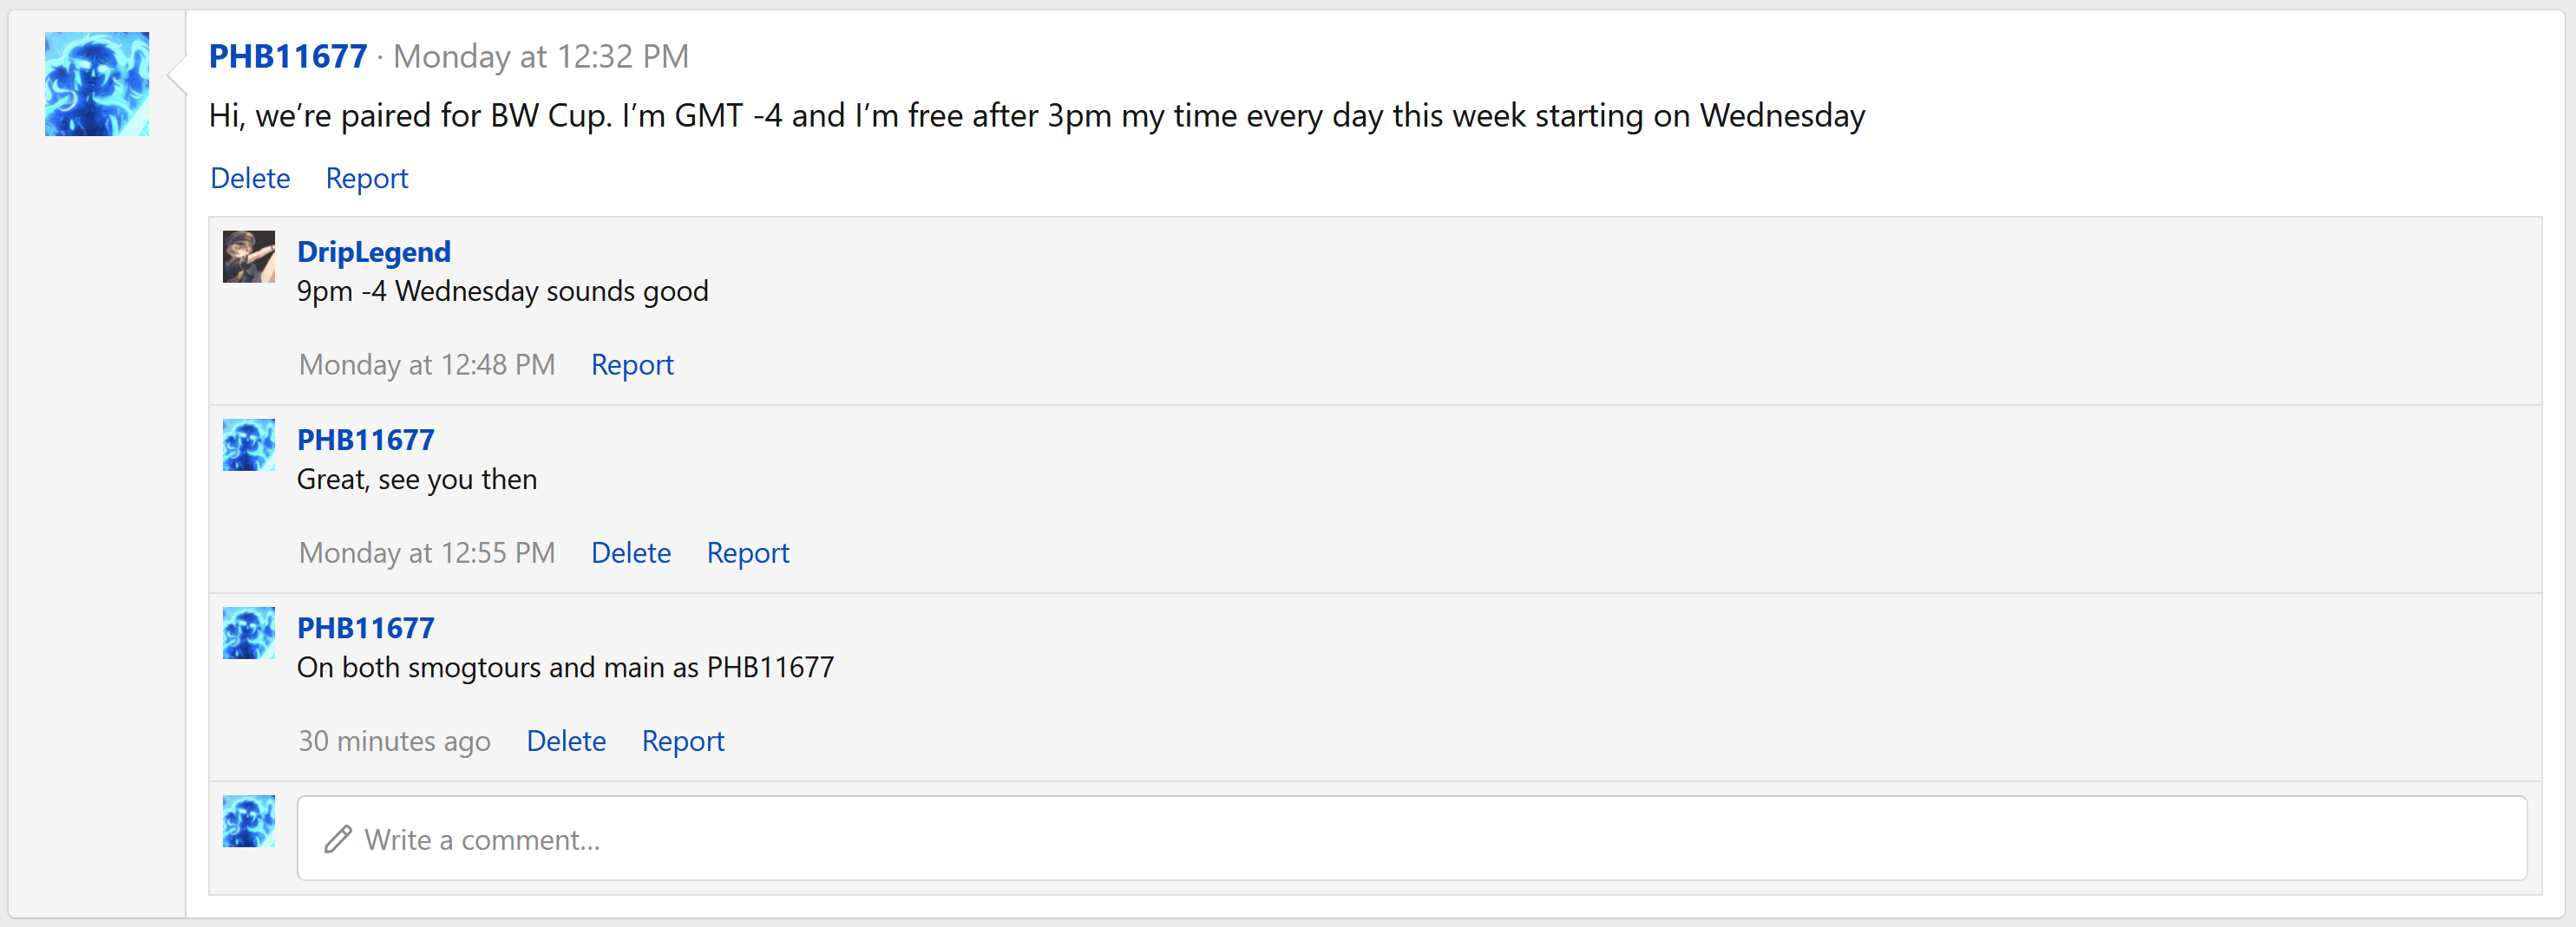Click avatar beside 'Great, see you then'
This screenshot has width=2576, height=927.
[x=248, y=445]
